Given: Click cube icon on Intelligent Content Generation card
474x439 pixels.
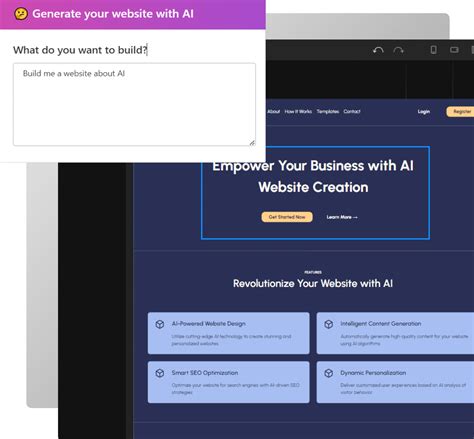Looking at the screenshot, I should pyautogui.click(x=329, y=324).
